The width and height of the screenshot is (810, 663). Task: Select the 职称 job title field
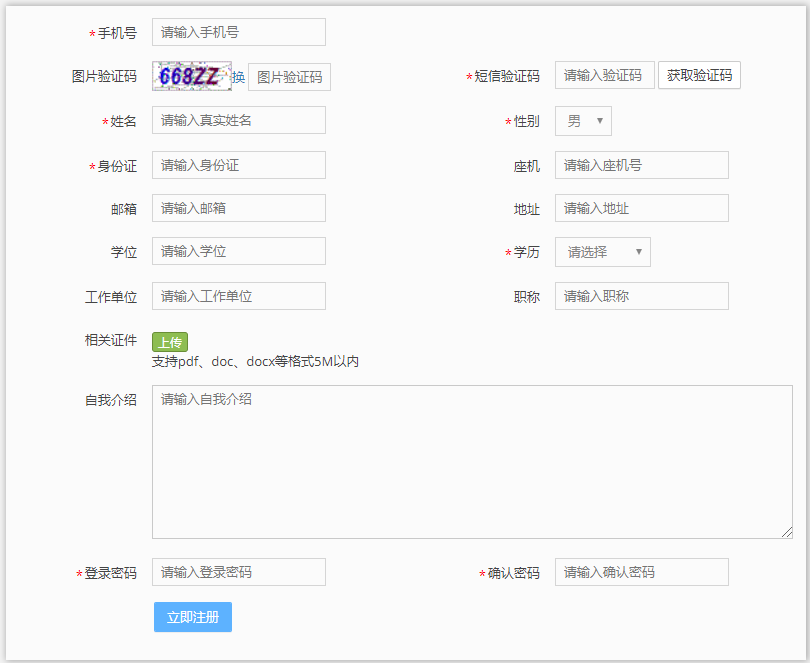point(641,296)
